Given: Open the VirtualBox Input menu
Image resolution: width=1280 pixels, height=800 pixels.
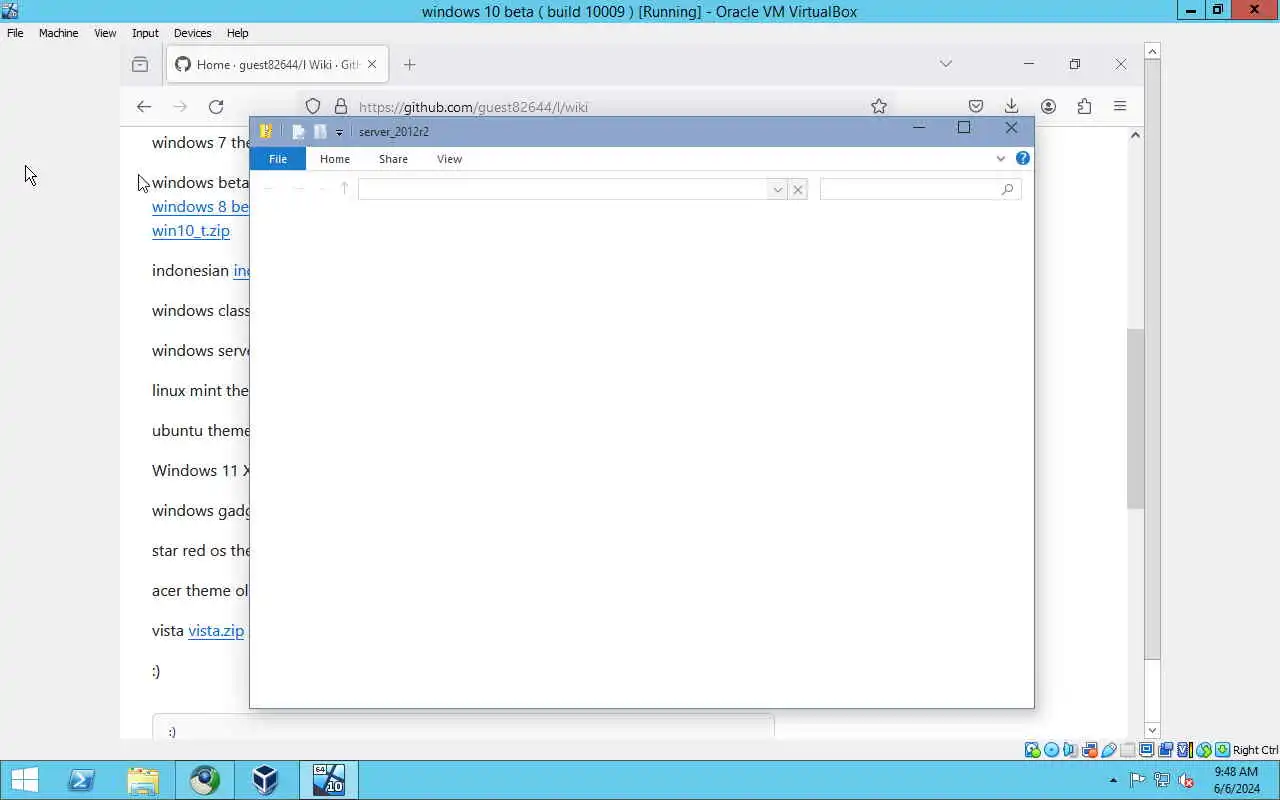Looking at the screenshot, I should tap(145, 33).
